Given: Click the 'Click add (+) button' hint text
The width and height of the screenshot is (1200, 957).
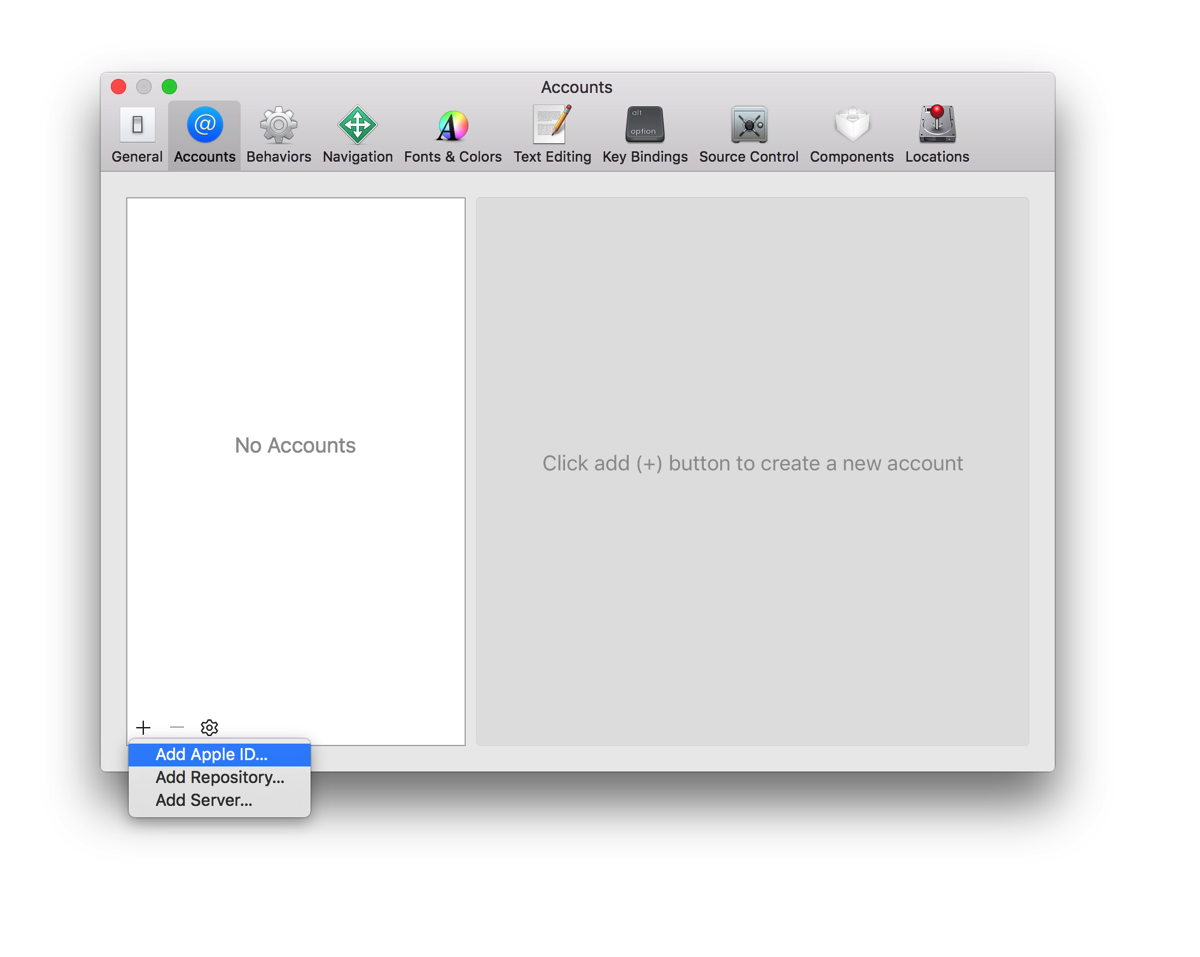Looking at the screenshot, I should [752, 463].
